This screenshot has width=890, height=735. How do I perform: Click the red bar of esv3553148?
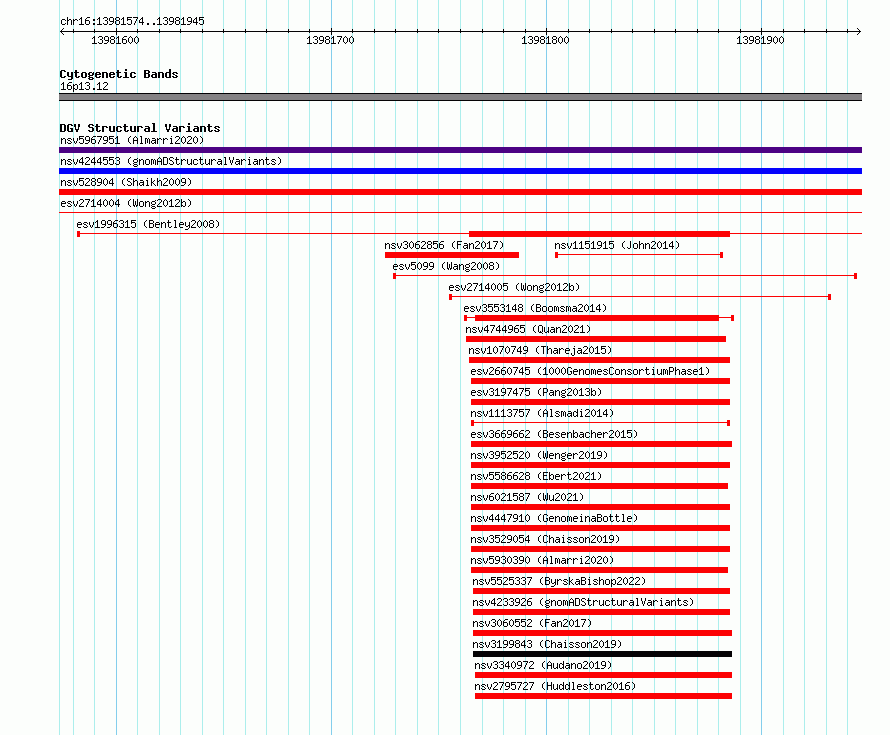[597, 318]
